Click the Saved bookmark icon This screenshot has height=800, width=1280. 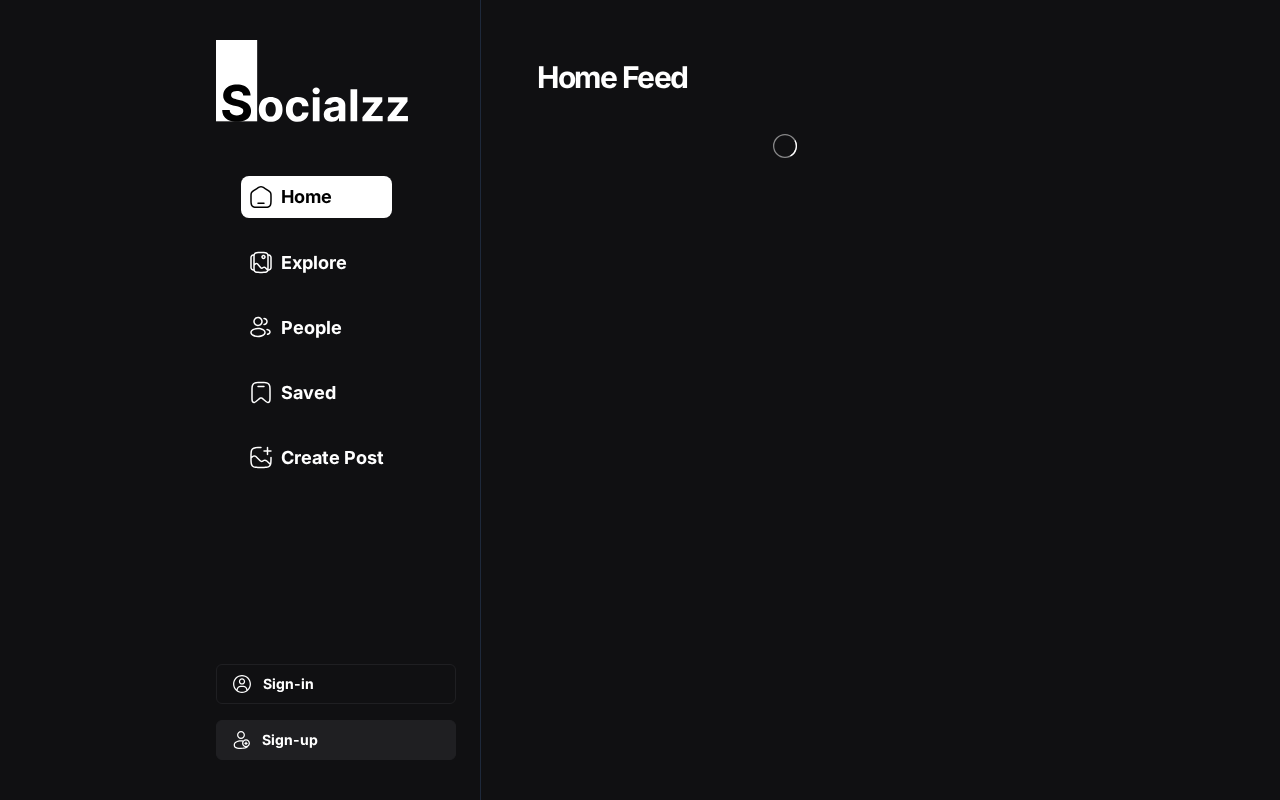click(x=261, y=392)
